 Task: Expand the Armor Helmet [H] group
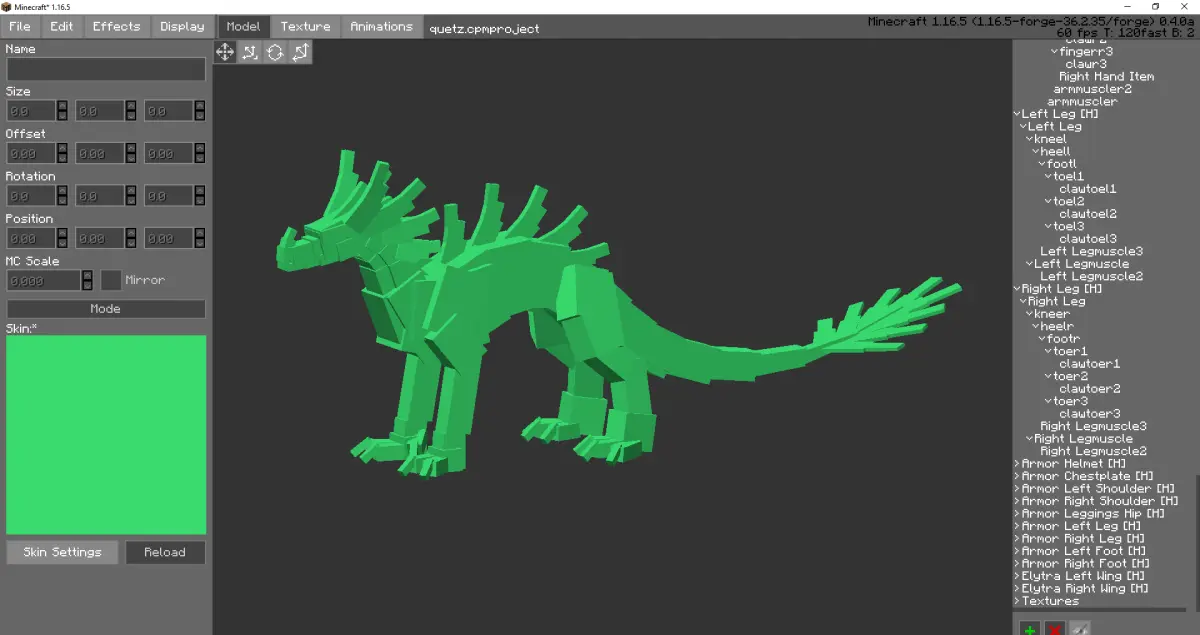click(1017, 464)
